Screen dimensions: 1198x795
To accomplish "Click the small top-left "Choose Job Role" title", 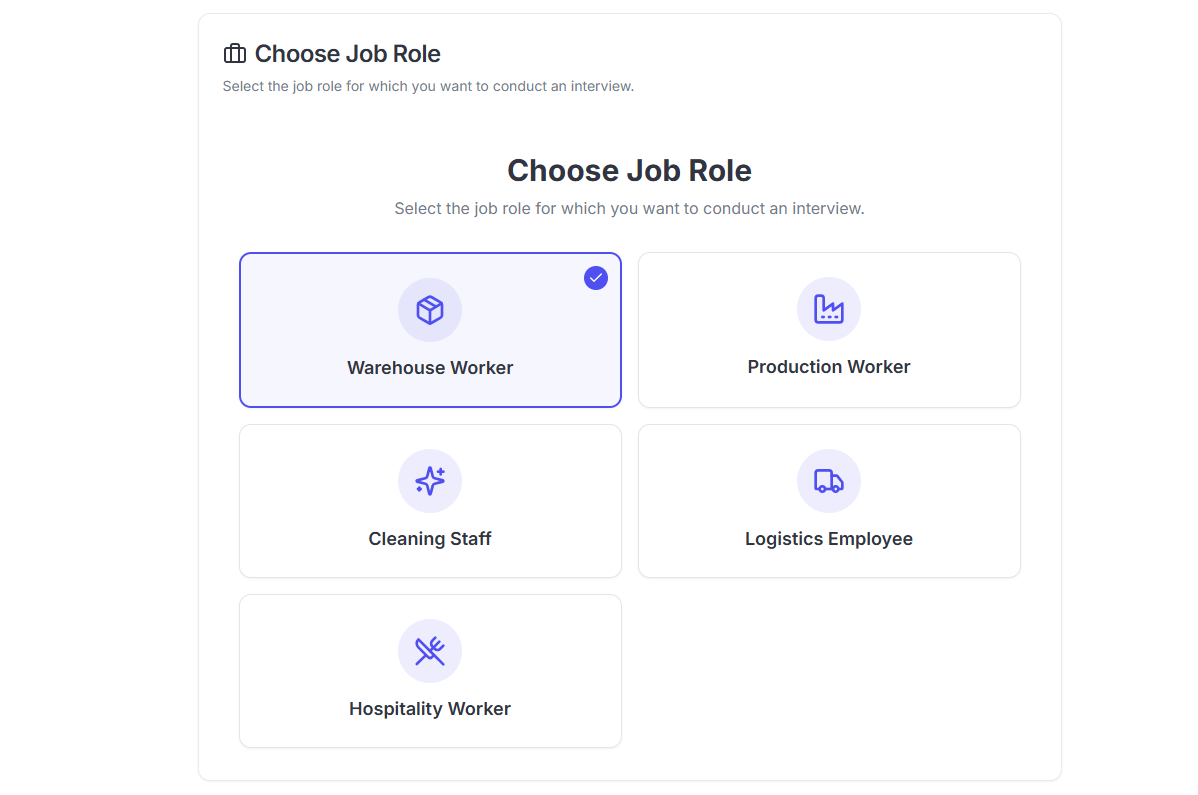I will tap(347, 54).
